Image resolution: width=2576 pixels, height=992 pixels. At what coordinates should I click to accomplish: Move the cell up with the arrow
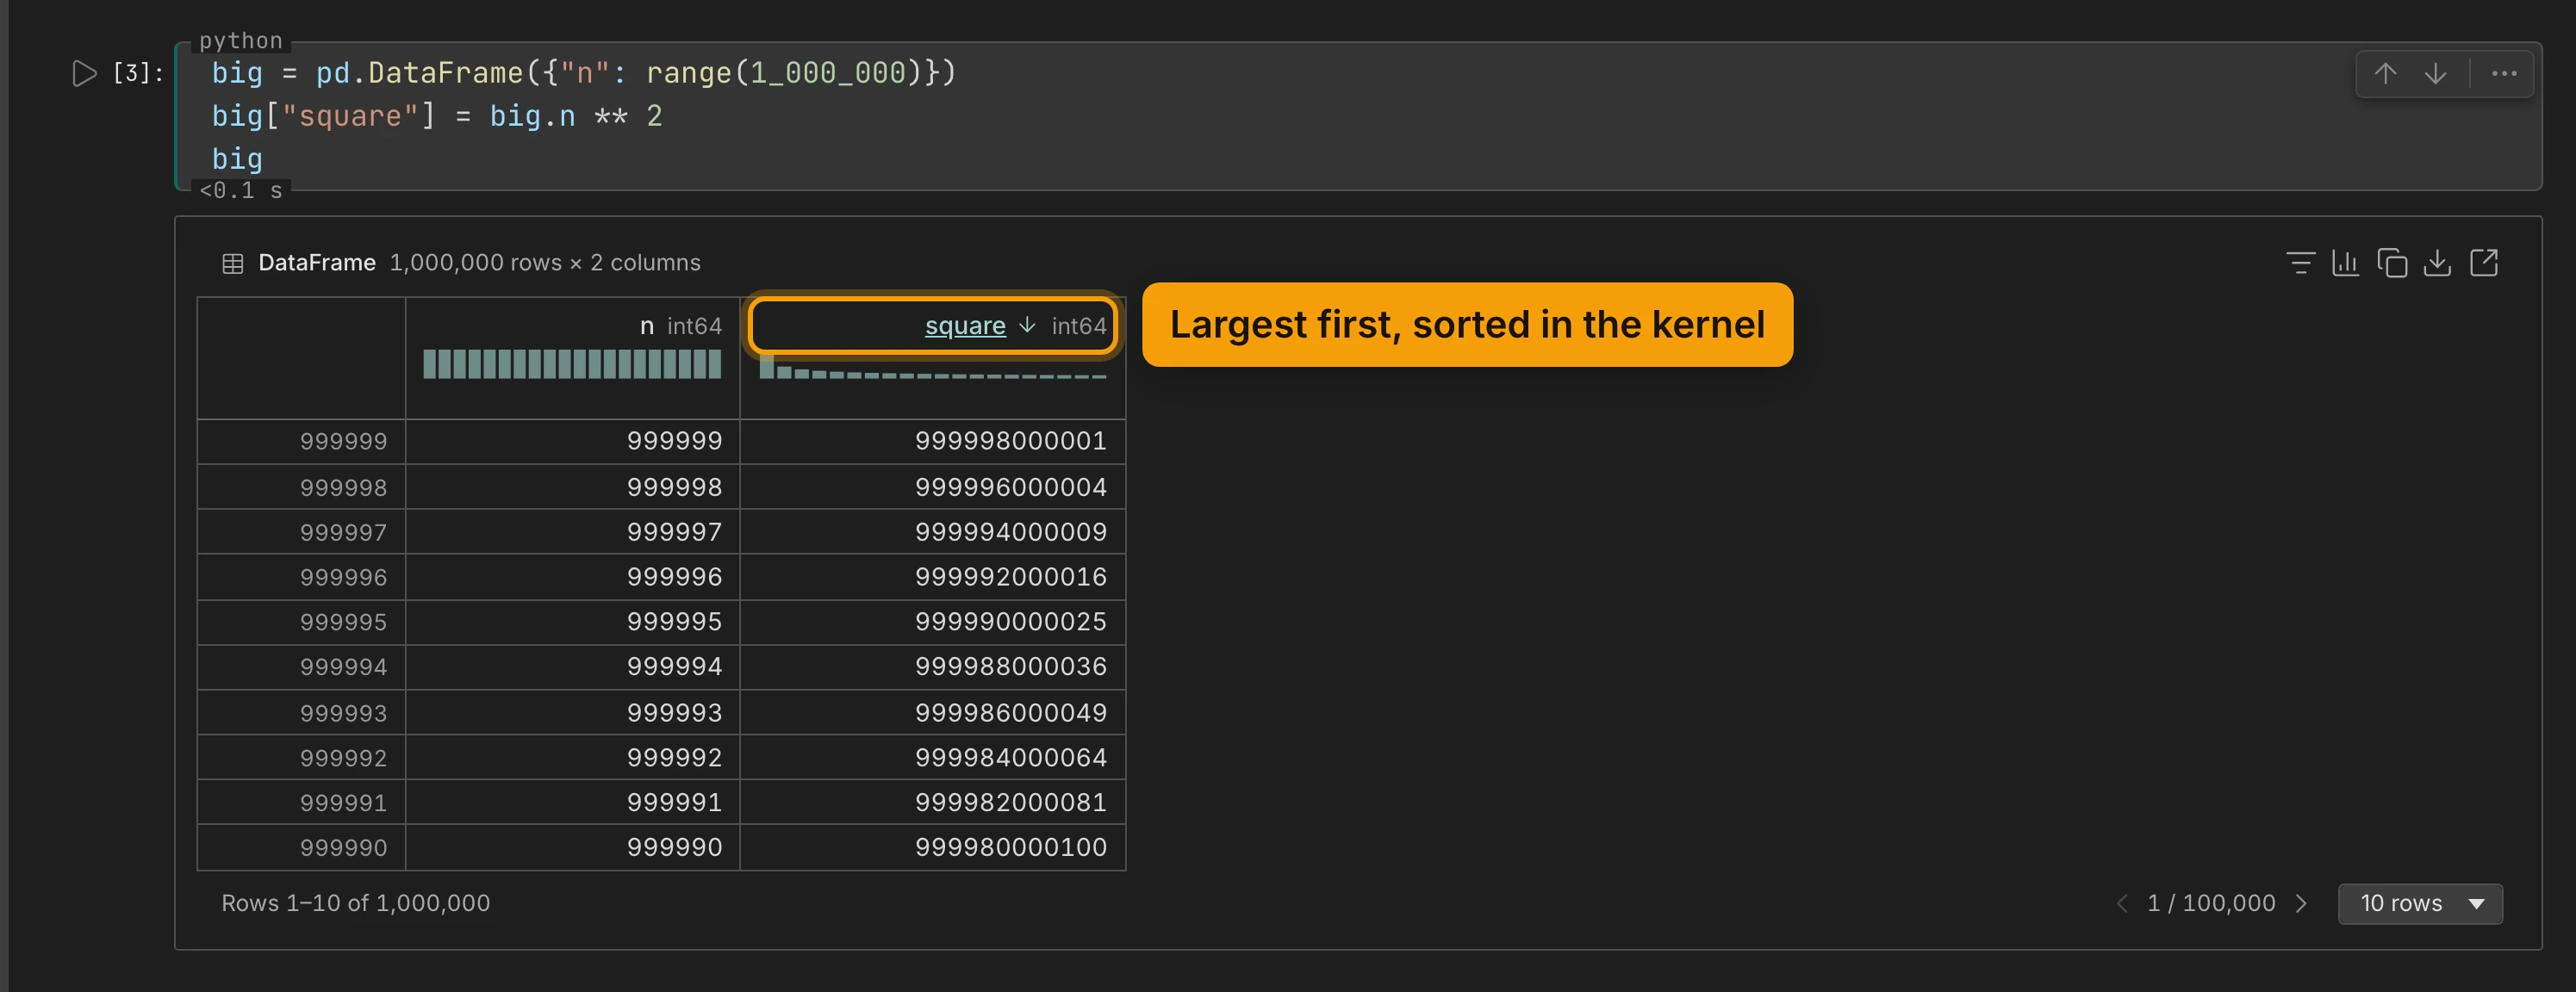(x=2385, y=73)
